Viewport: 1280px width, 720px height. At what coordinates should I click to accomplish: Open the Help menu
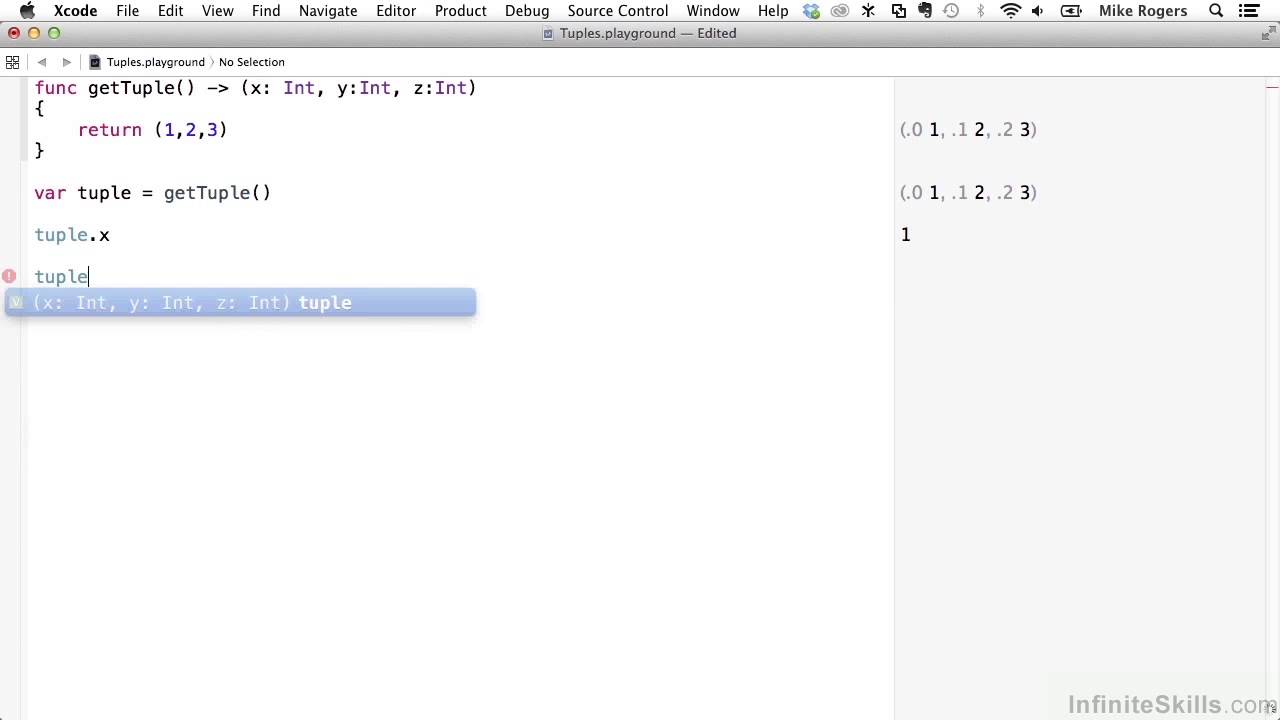pyautogui.click(x=773, y=11)
